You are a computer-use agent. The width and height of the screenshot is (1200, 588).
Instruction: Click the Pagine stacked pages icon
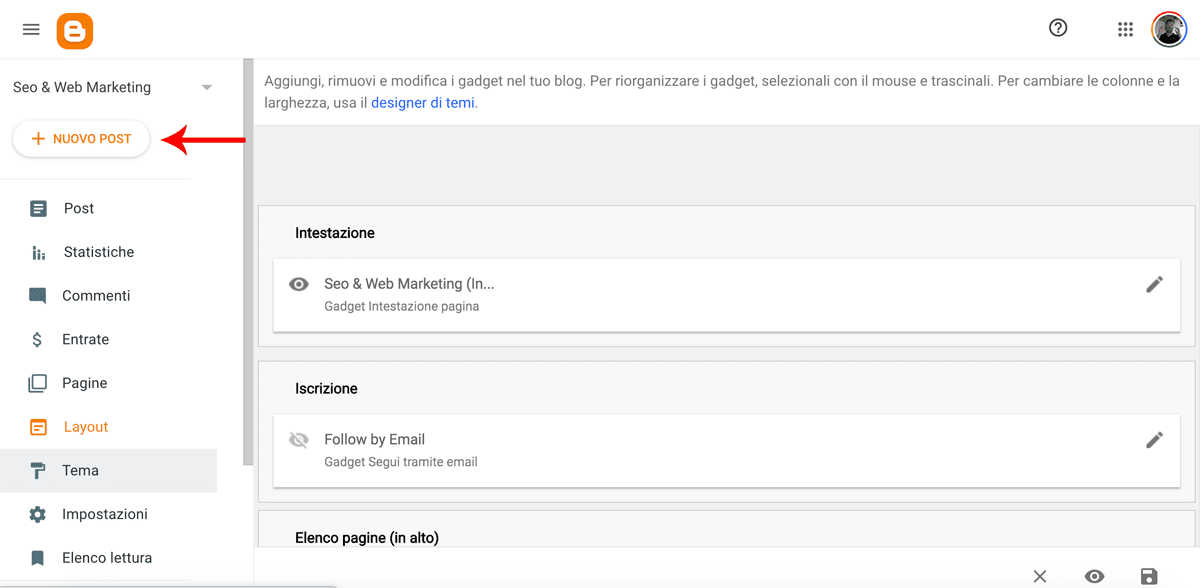tap(38, 383)
